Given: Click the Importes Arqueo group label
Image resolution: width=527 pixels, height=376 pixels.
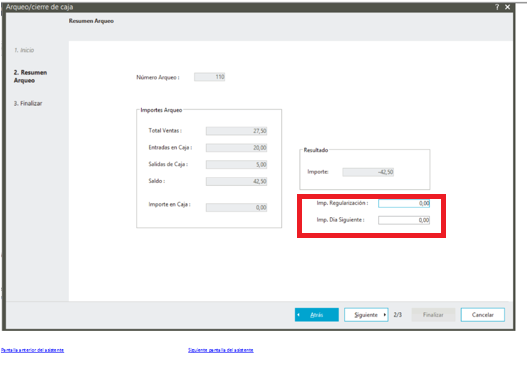Looking at the screenshot, I should pos(161,110).
